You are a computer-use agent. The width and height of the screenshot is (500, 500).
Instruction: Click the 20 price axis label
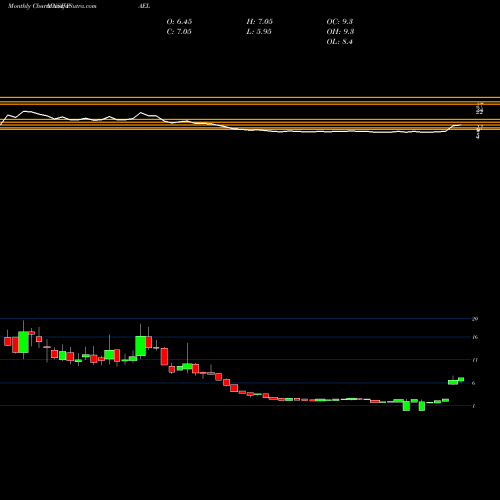[x=475, y=319]
